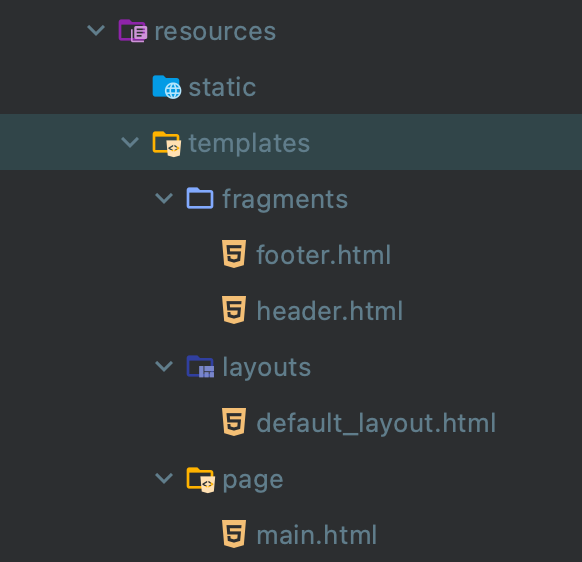Image resolution: width=582 pixels, height=562 pixels.
Task: Select header.html in the tree
Action: tap(330, 311)
